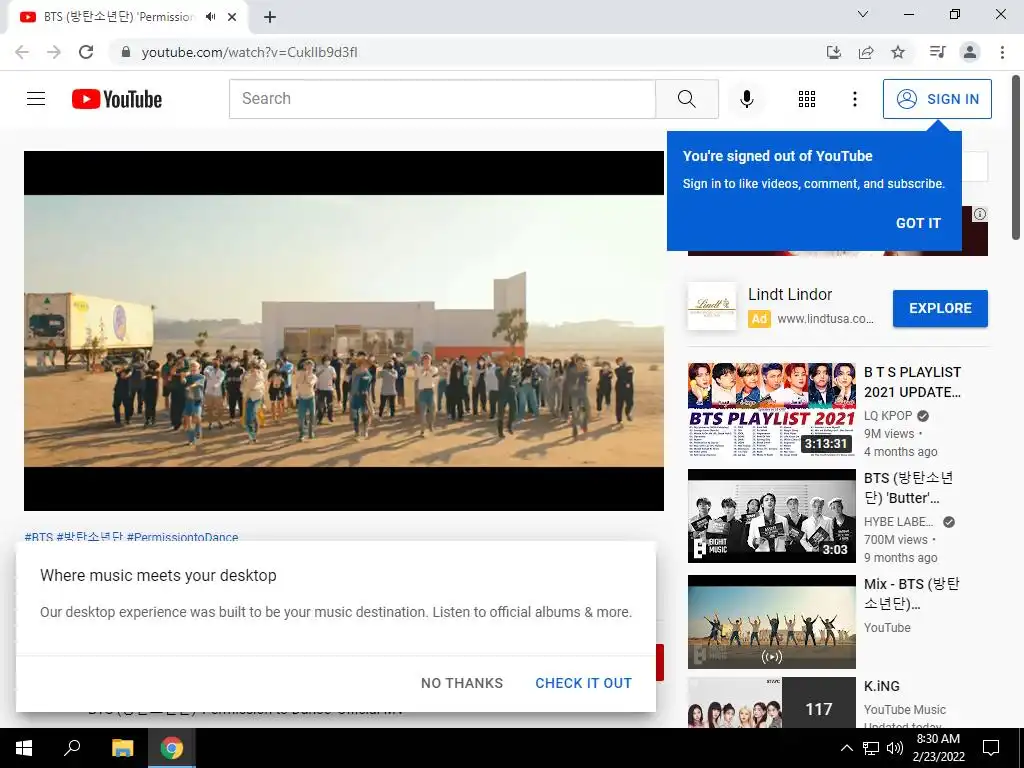Viewport: 1024px width, 768px height.
Task: Open the BTS Butter video thumbnail
Action: pyautogui.click(x=771, y=516)
